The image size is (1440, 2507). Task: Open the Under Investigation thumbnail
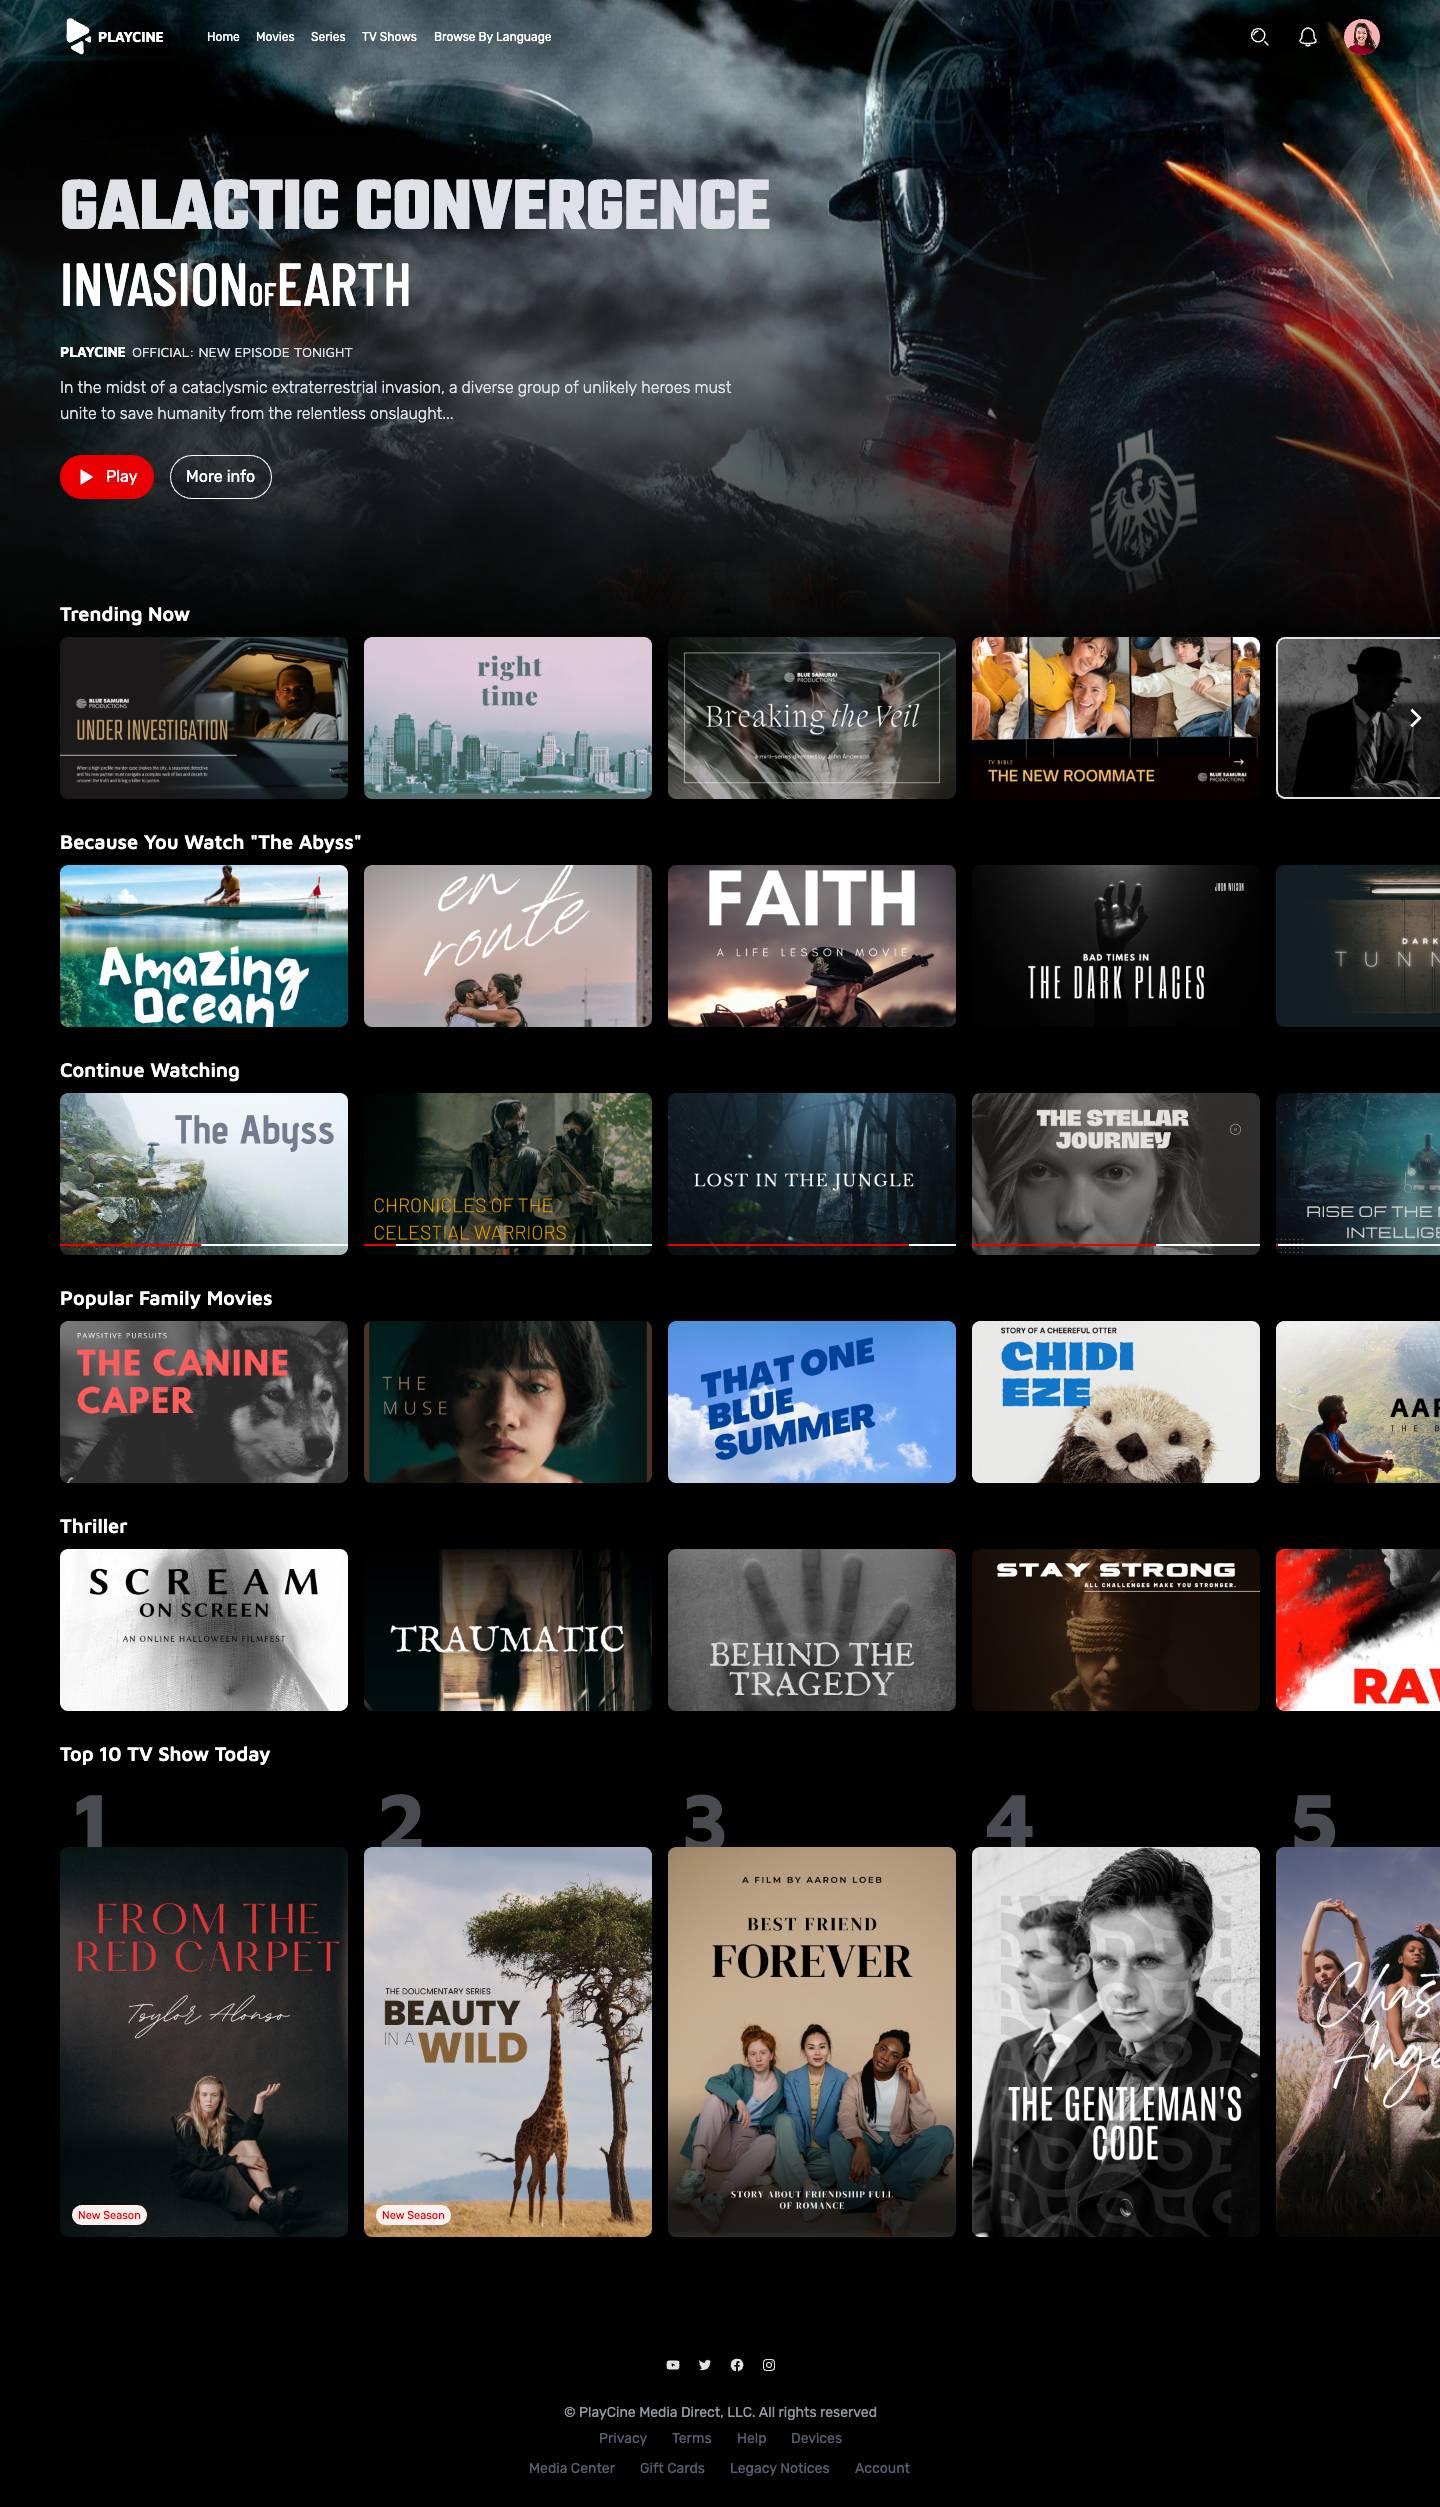tap(204, 718)
